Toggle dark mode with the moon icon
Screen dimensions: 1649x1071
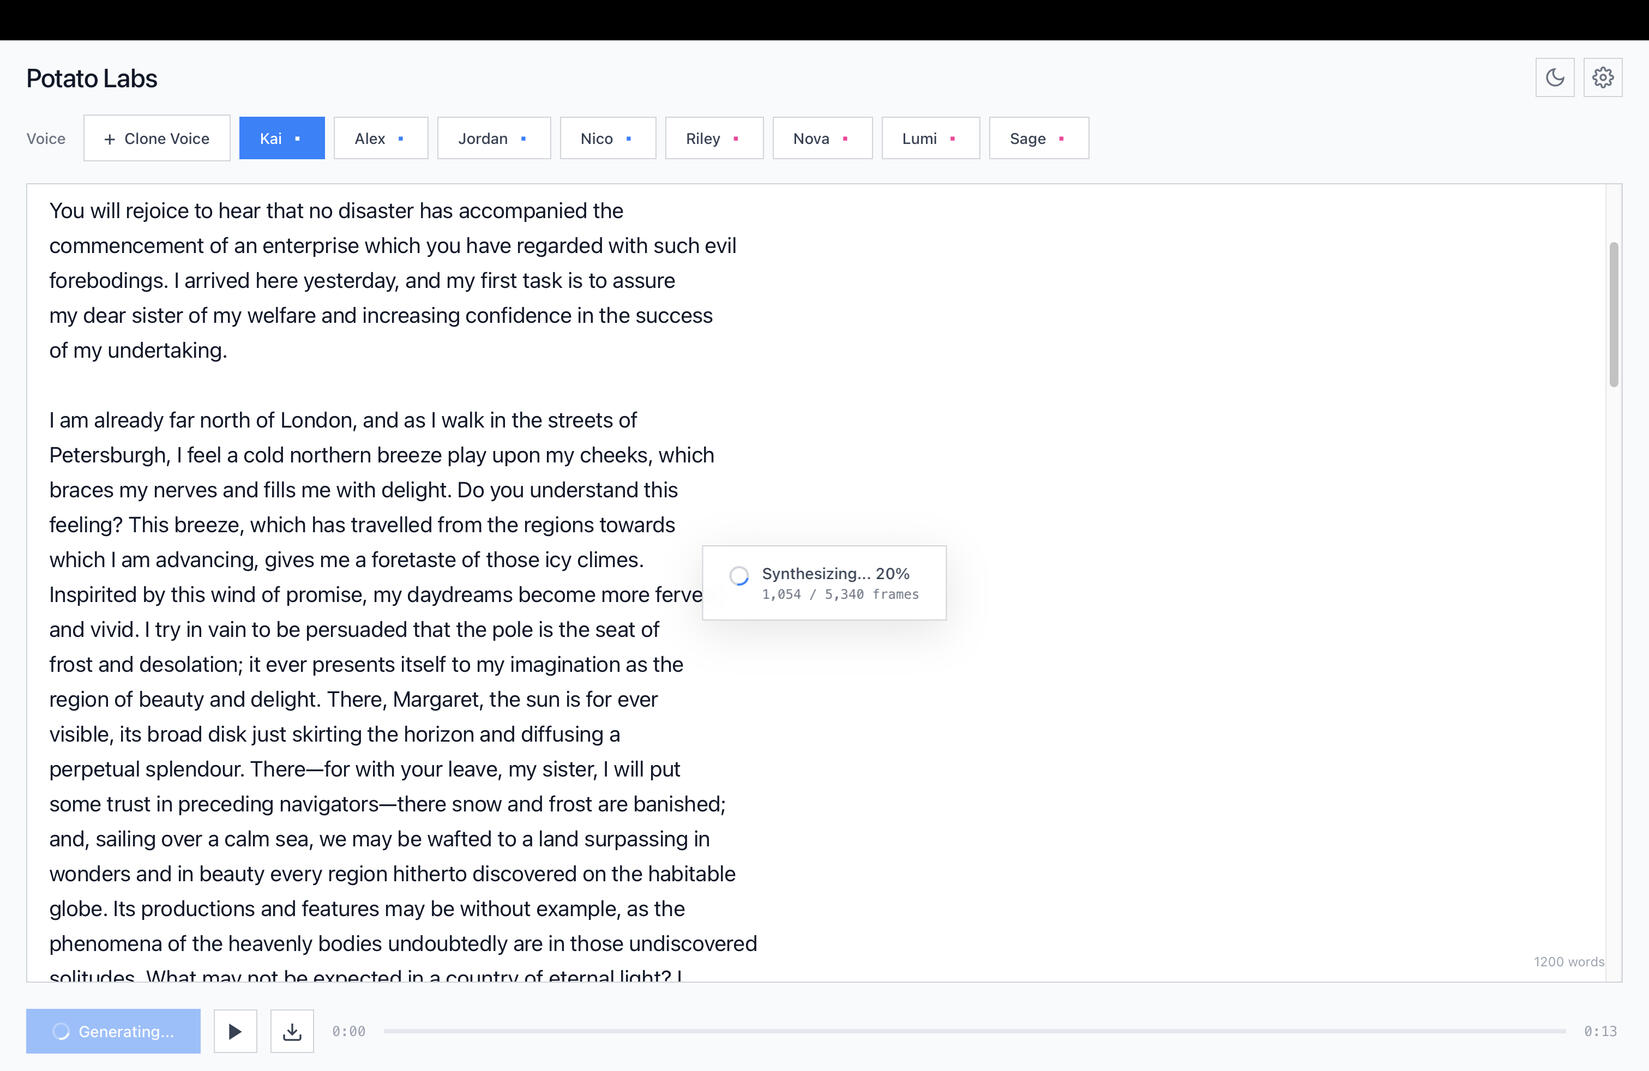(x=1554, y=78)
